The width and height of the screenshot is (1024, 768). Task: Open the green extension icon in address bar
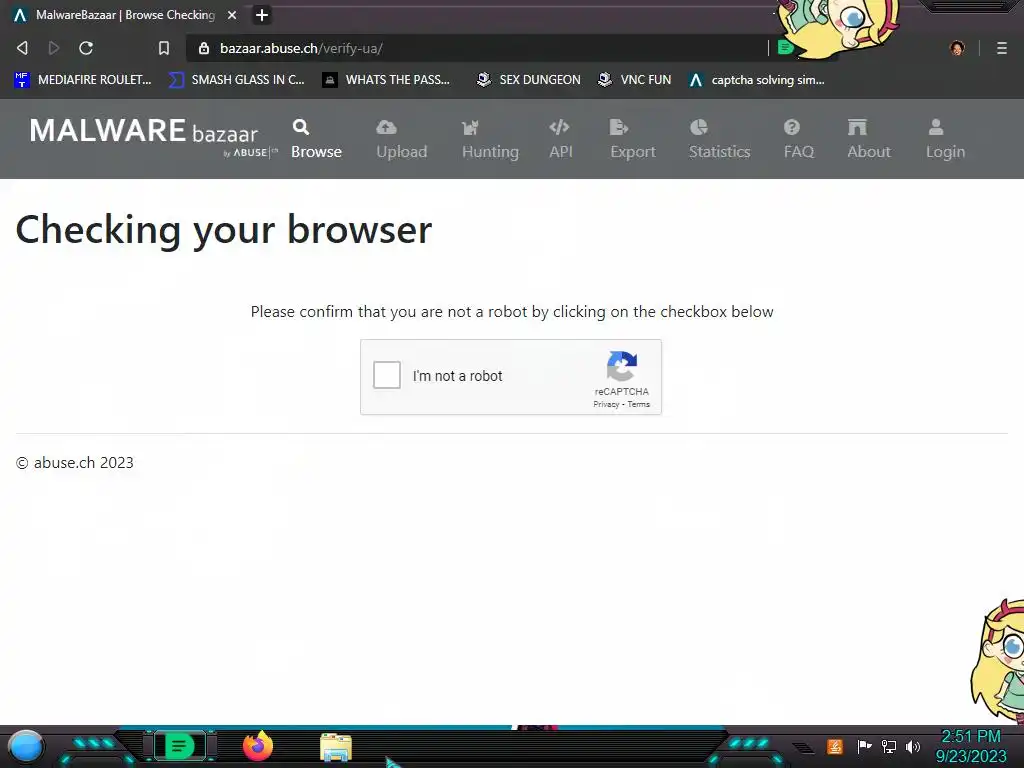786,48
